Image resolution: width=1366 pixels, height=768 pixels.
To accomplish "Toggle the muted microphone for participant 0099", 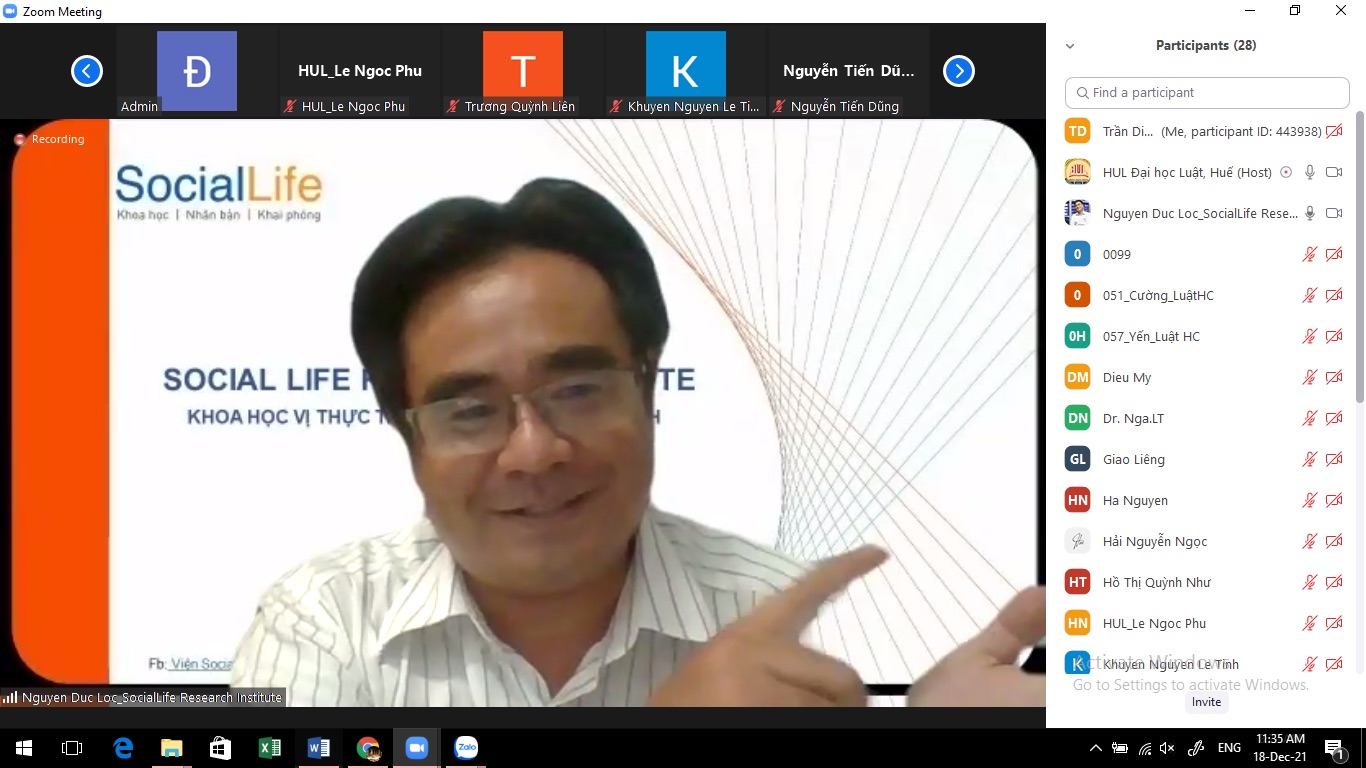I will click(1309, 254).
